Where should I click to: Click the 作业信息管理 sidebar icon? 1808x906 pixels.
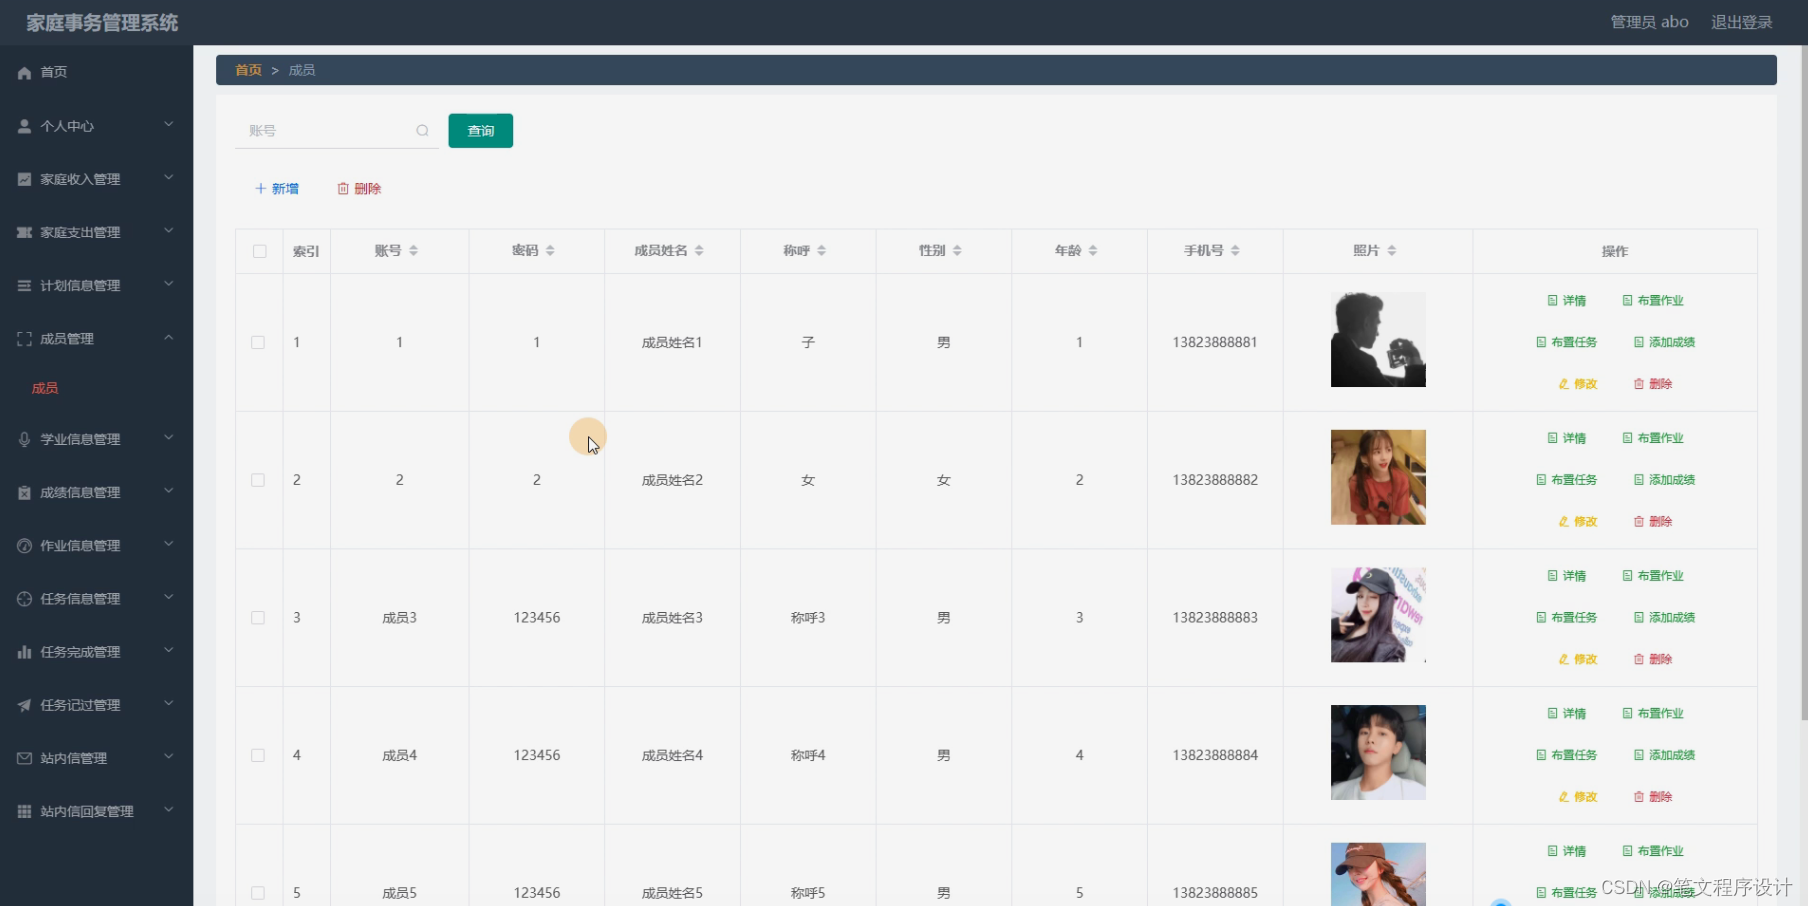coord(25,545)
